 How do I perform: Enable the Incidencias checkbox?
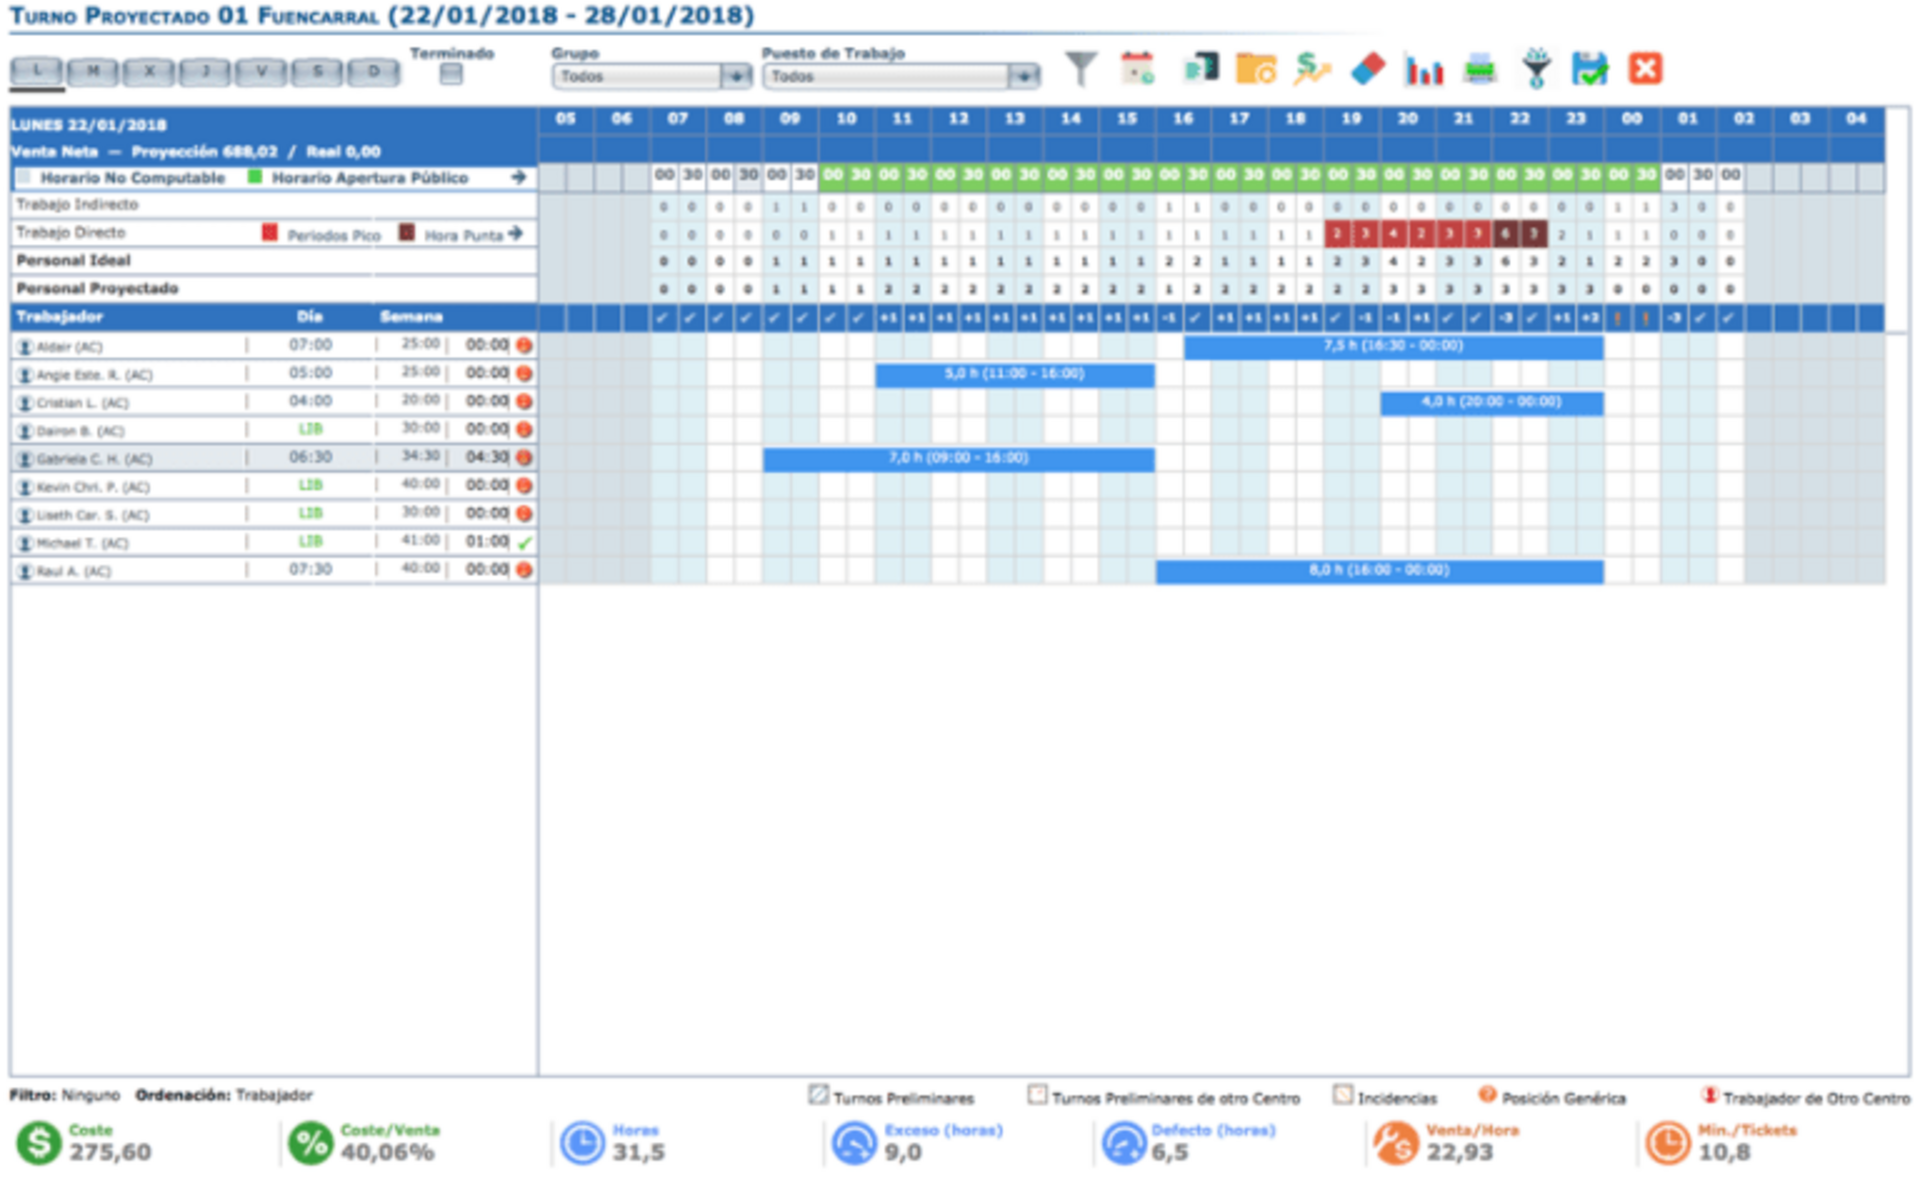(1343, 1095)
